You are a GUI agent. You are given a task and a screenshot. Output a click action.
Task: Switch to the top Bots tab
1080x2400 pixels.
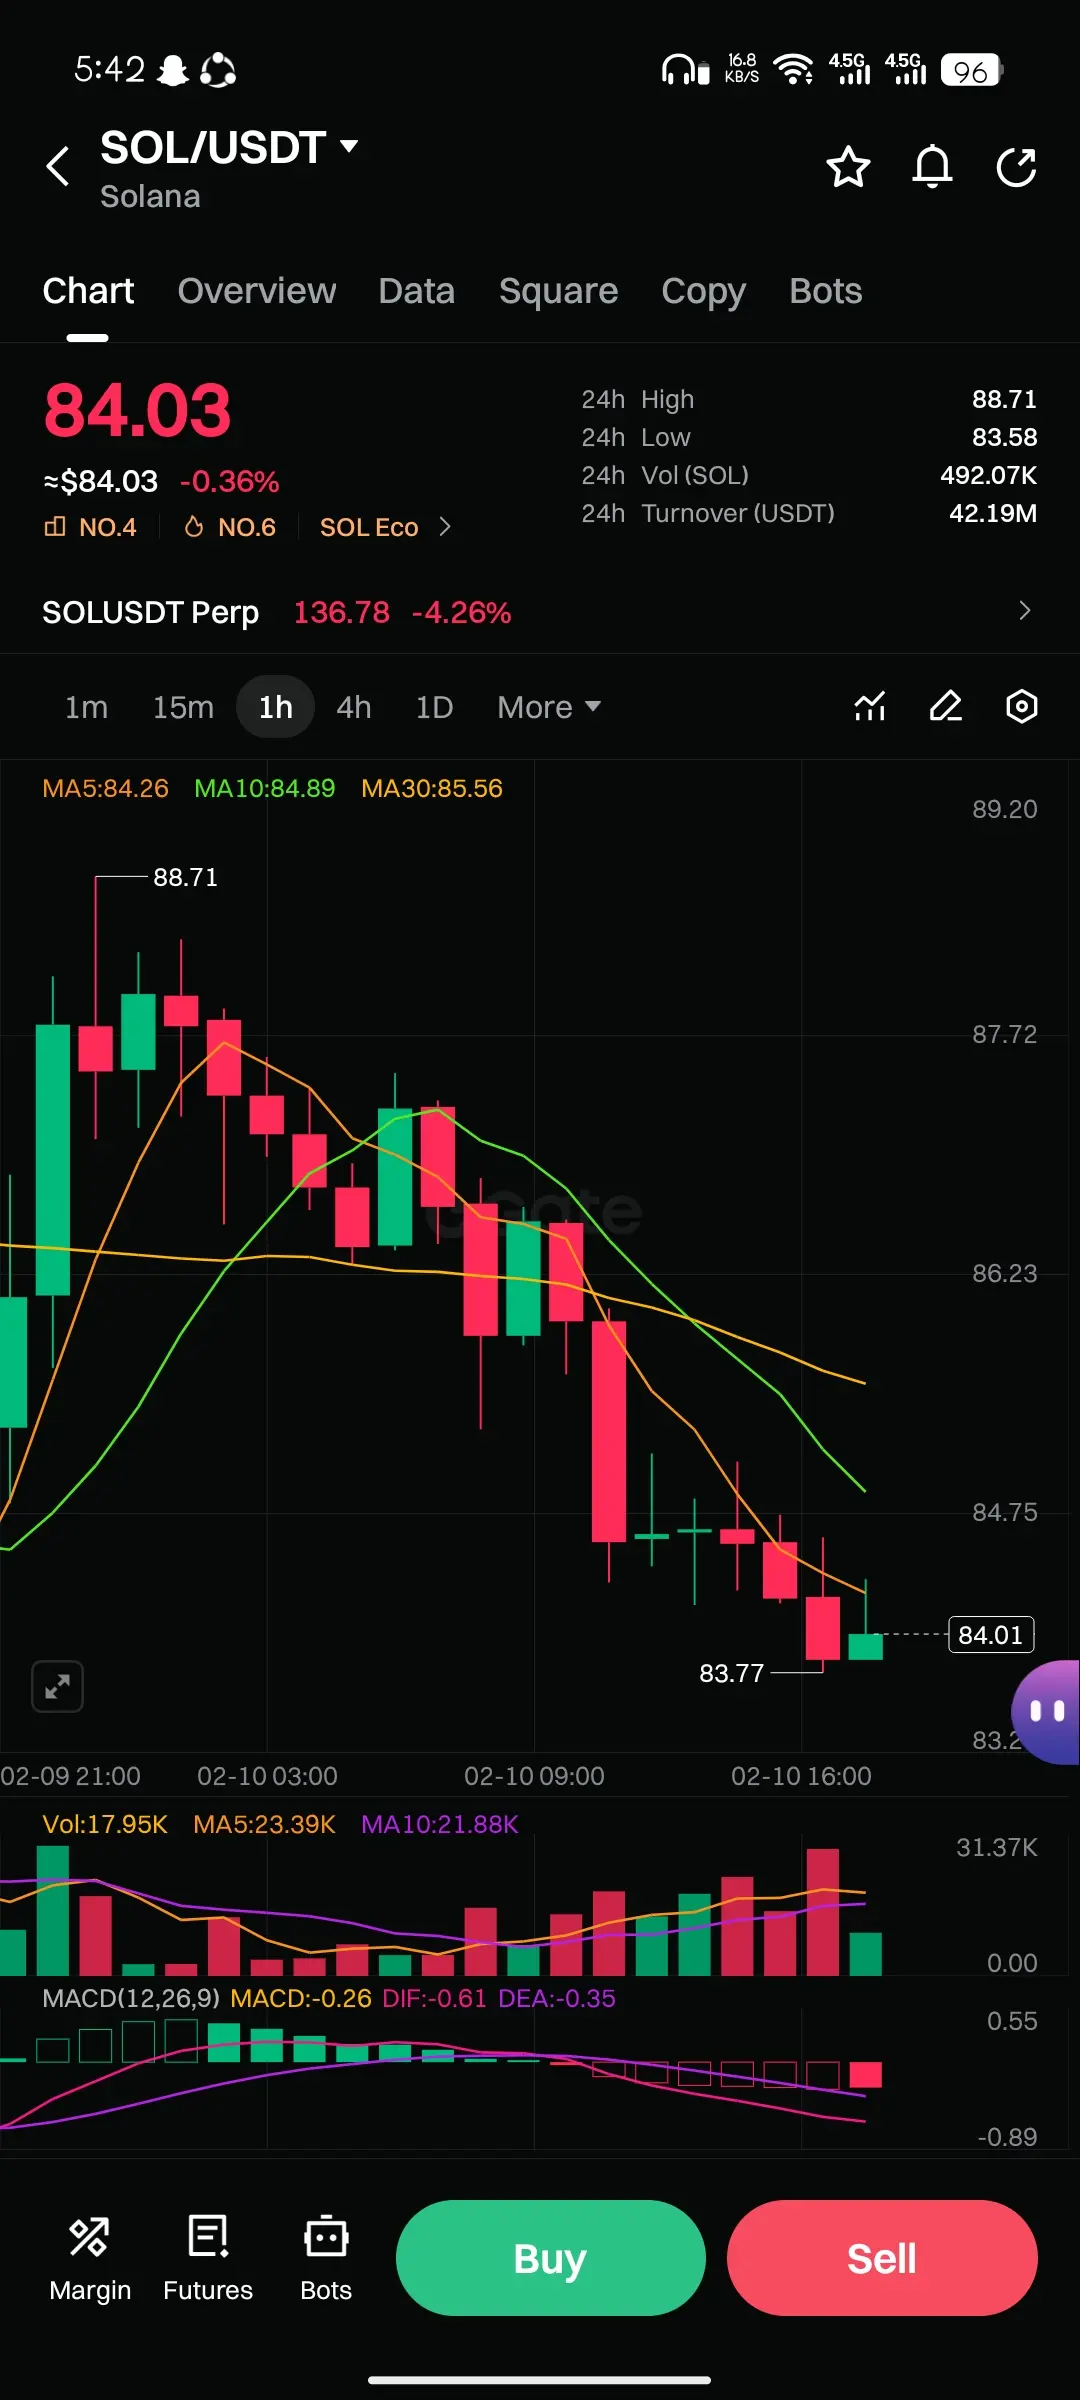click(826, 291)
